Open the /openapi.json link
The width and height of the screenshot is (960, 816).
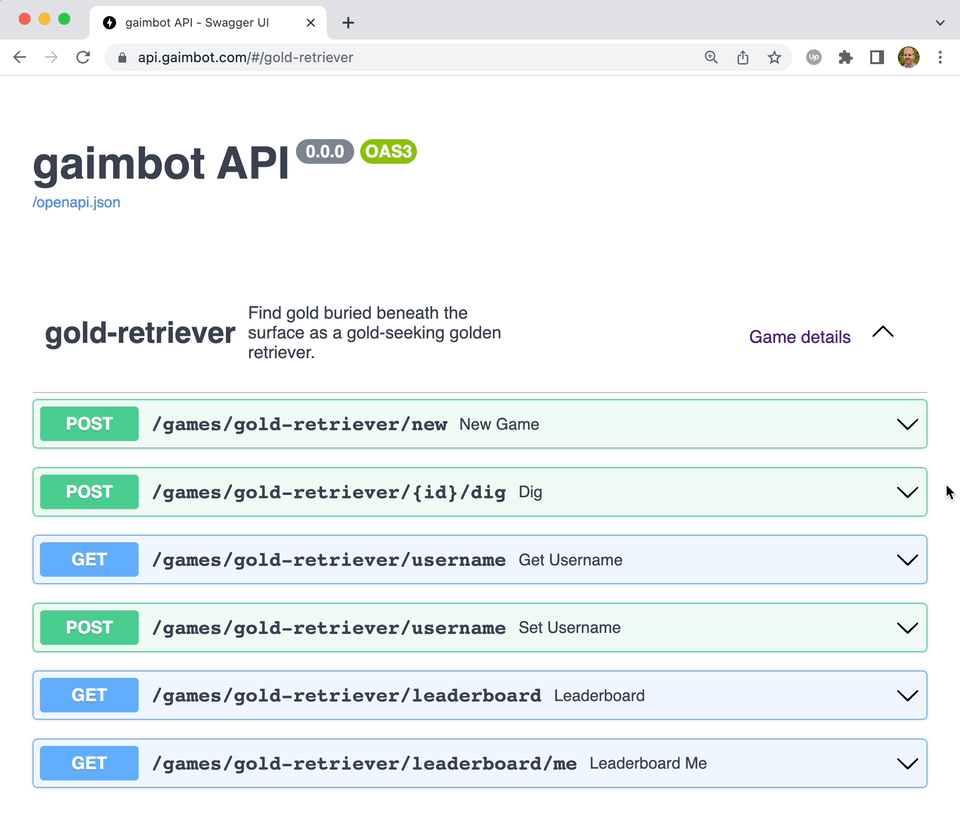click(x=77, y=203)
